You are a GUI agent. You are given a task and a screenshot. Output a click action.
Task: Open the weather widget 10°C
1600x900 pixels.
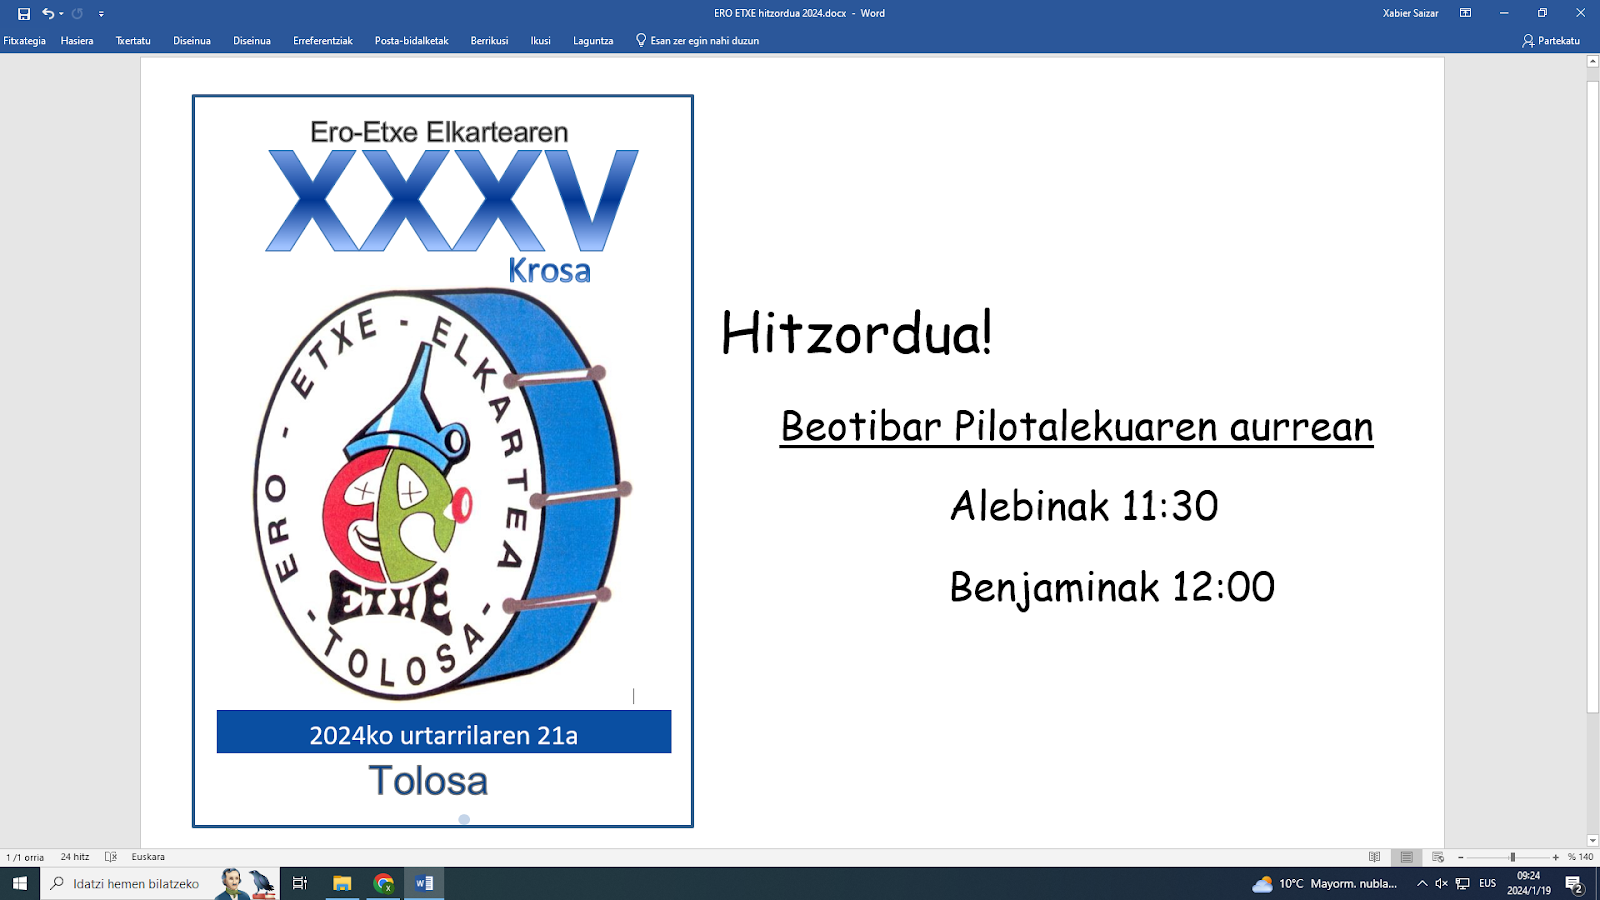(x=1325, y=884)
